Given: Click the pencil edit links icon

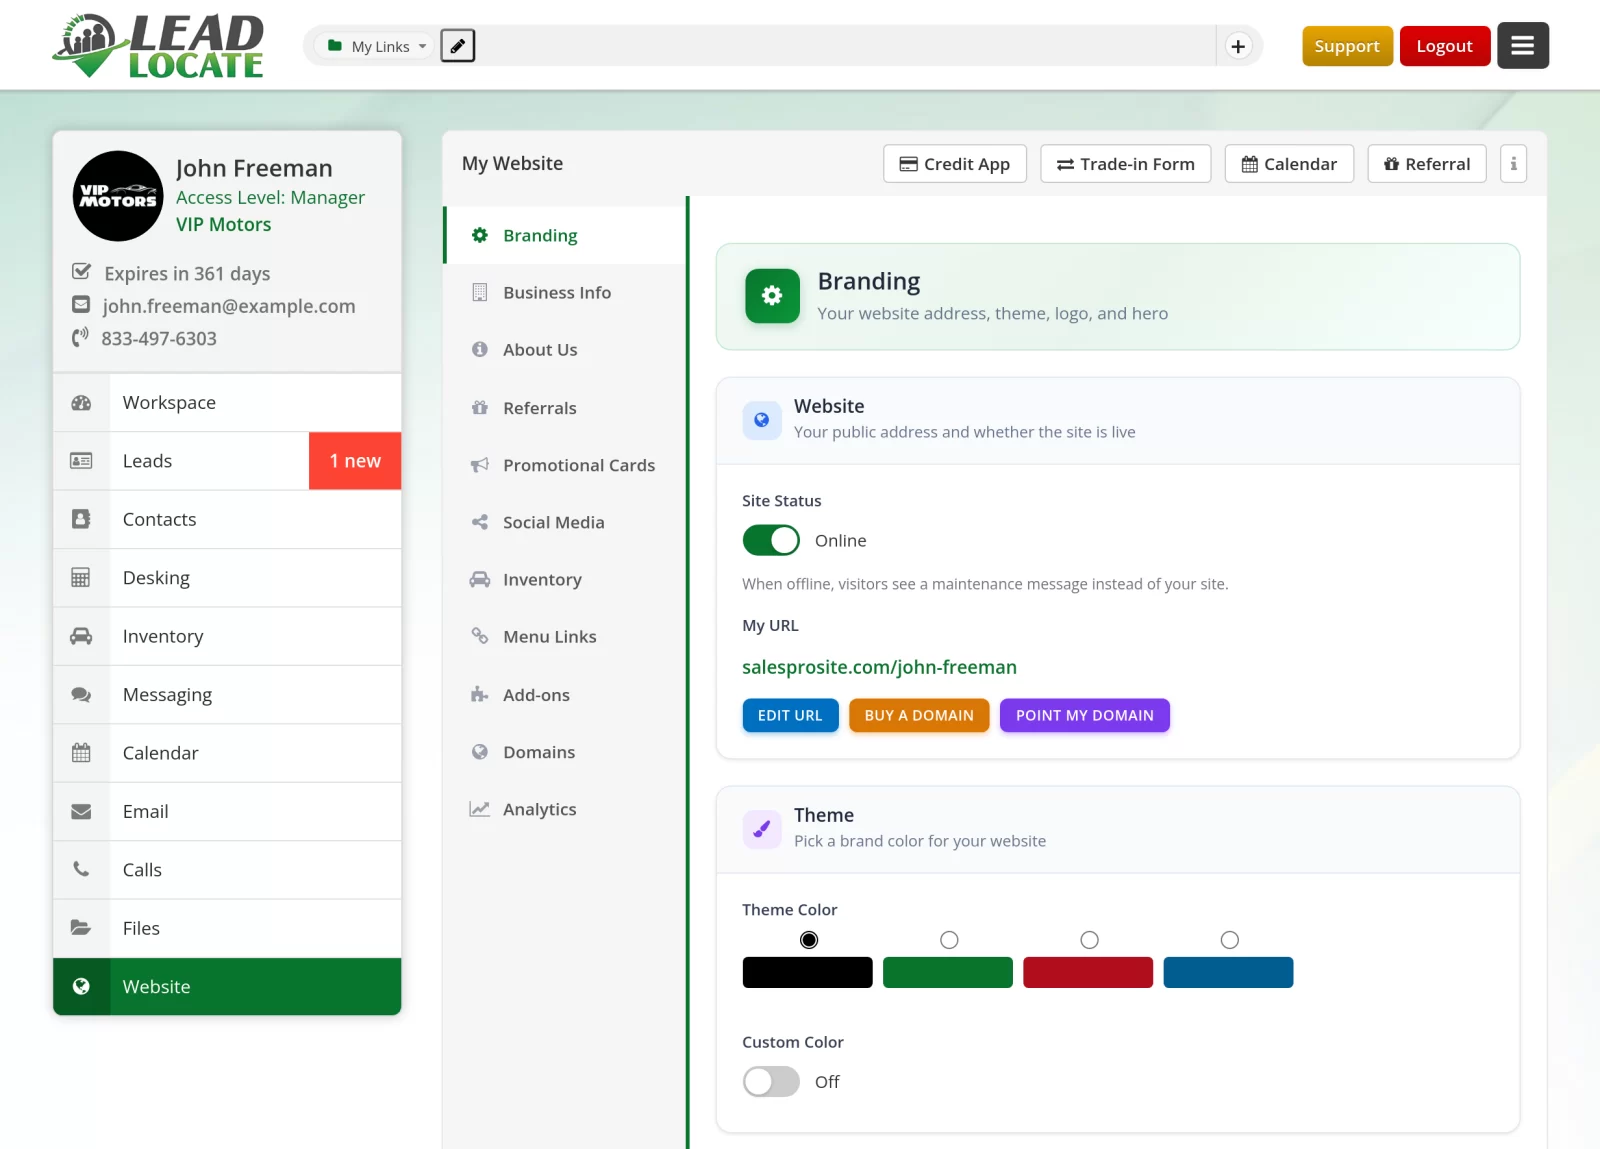Looking at the screenshot, I should 457,46.
